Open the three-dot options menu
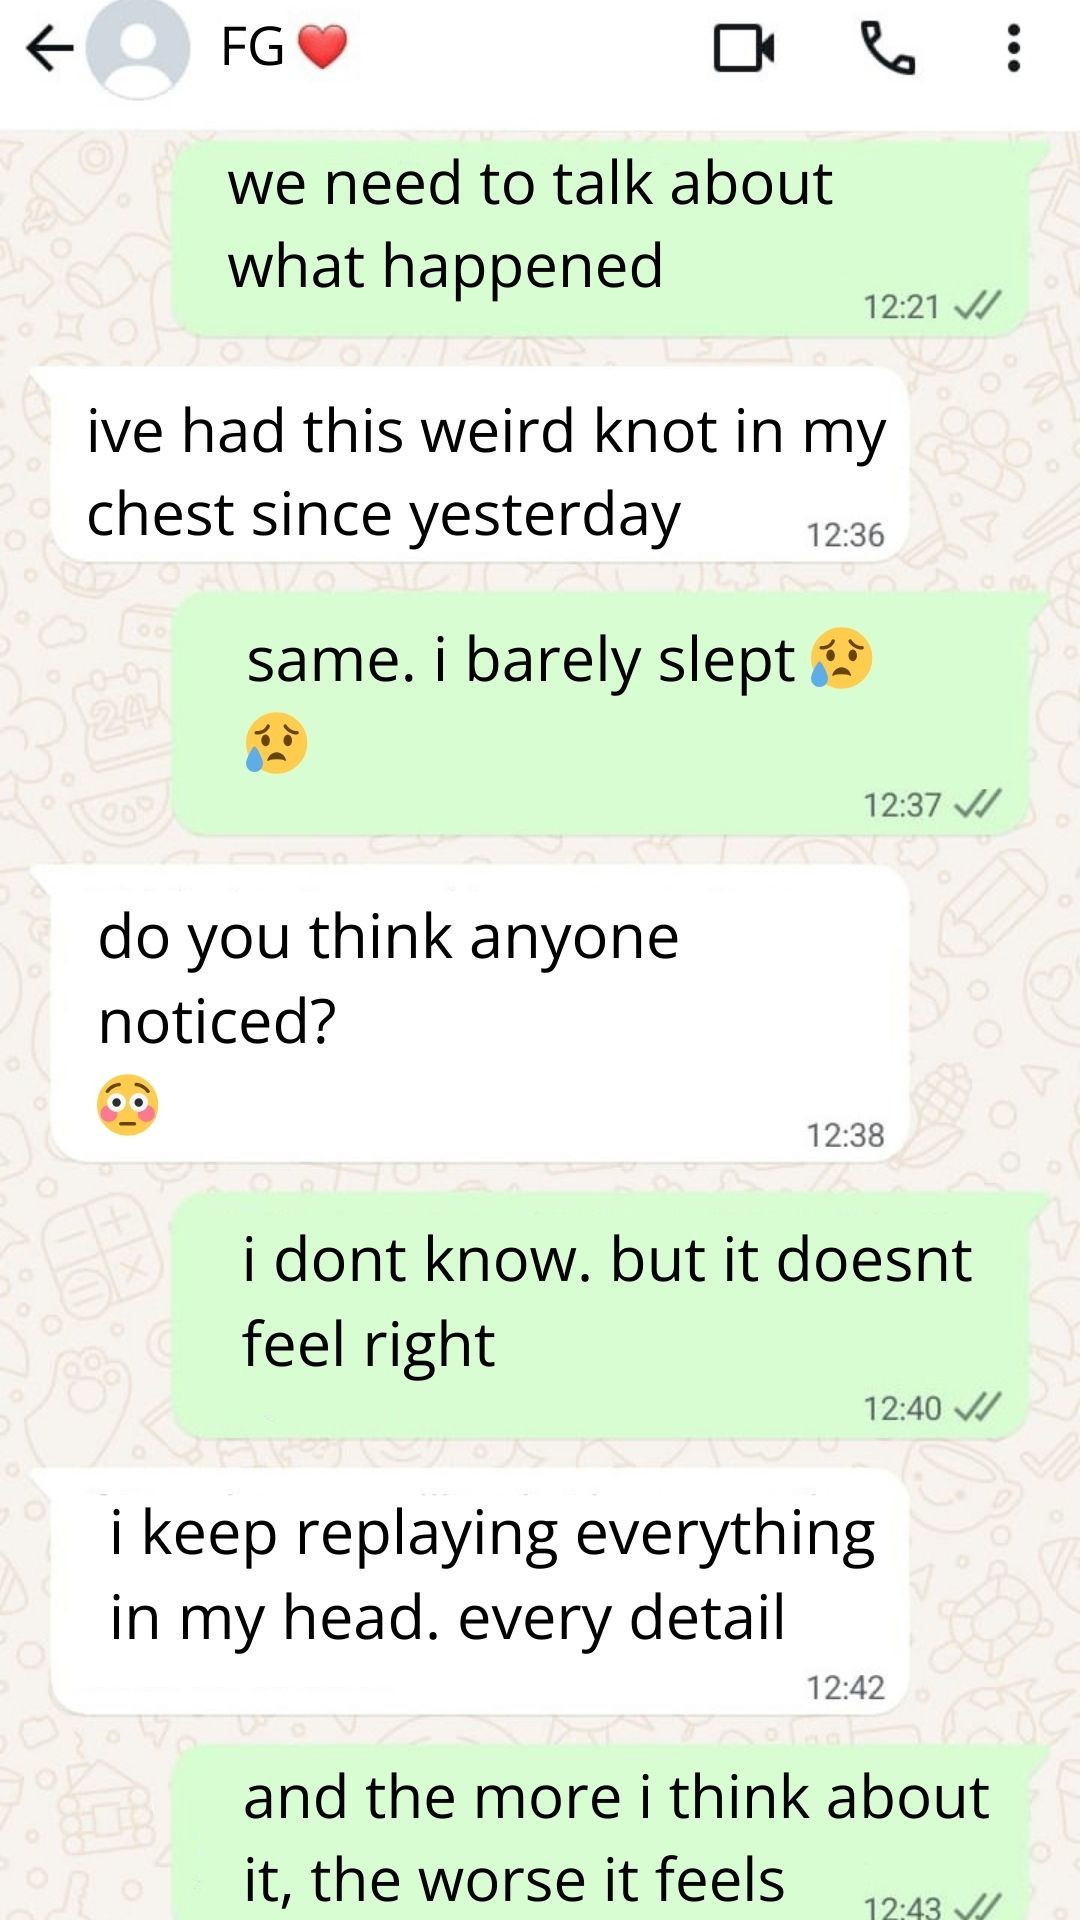This screenshot has width=1080, height=1920. click(x=1014, y=48)
